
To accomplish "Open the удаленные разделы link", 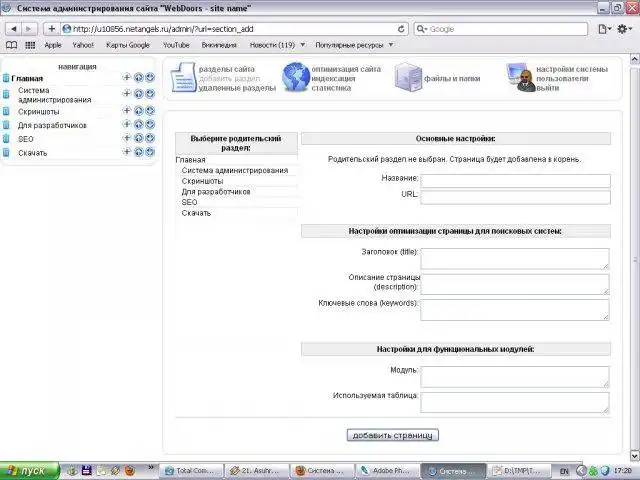I will [237, 88].
